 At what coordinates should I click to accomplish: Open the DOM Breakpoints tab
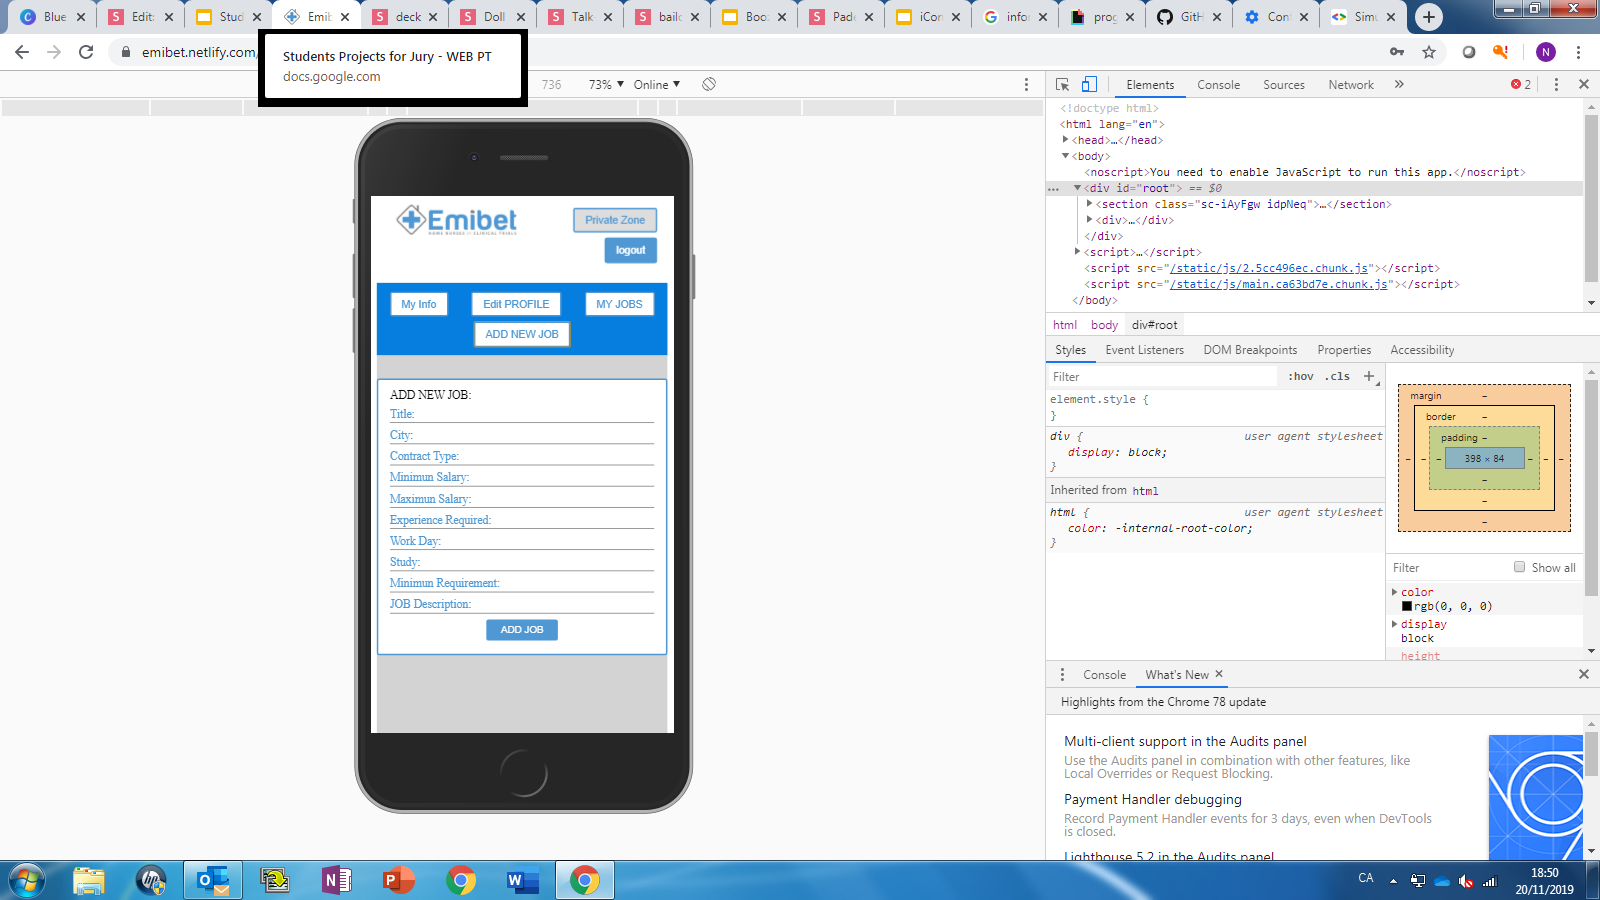coord(1250,350)
